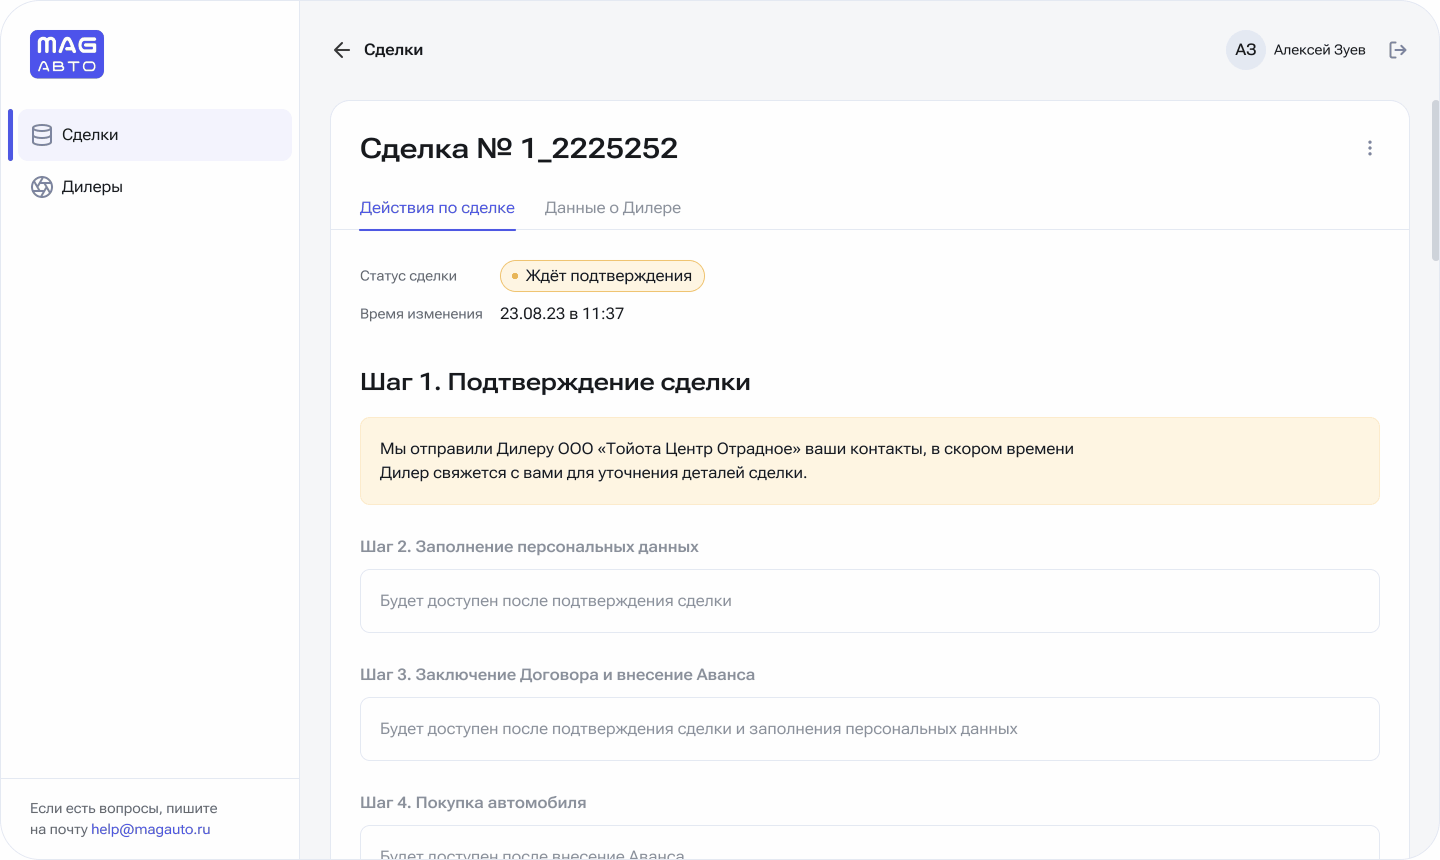1440x860 pixels.
Task: Select Сделки in the sidebar menu
Action: coord(90,135)
